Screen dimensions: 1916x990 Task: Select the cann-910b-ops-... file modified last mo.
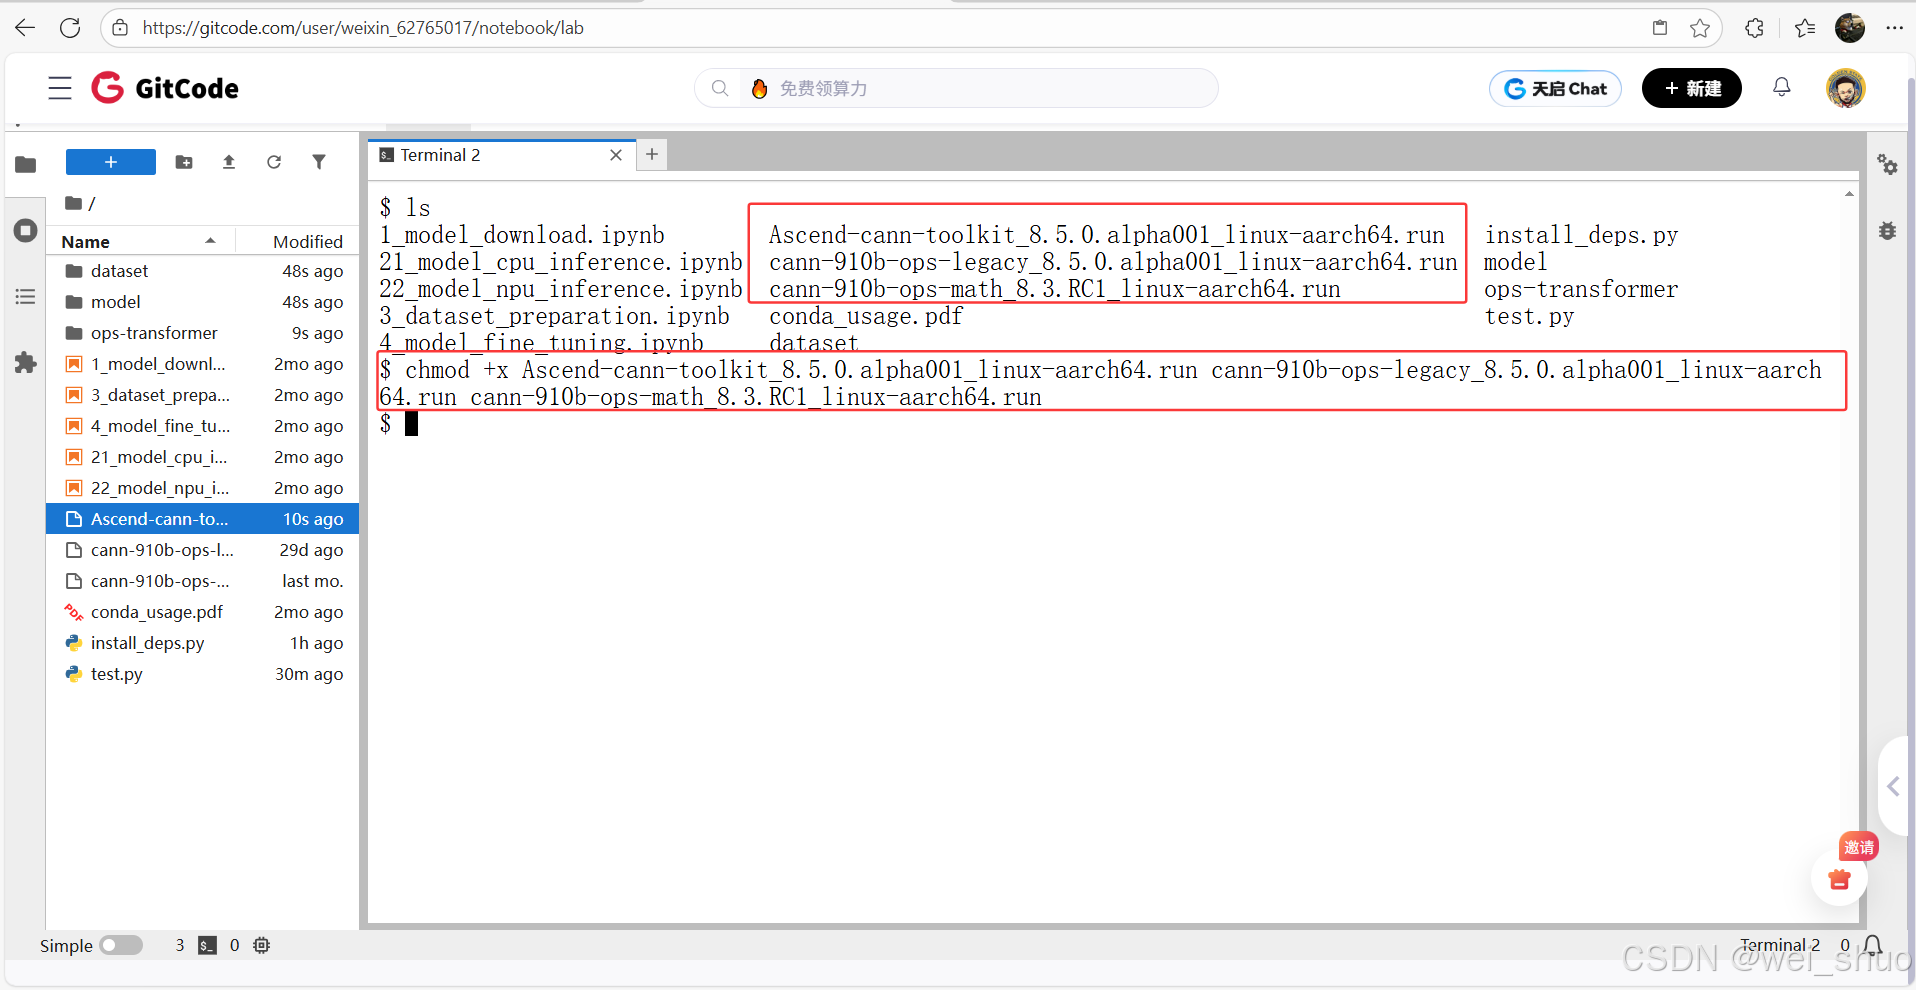tap(203, 581)
